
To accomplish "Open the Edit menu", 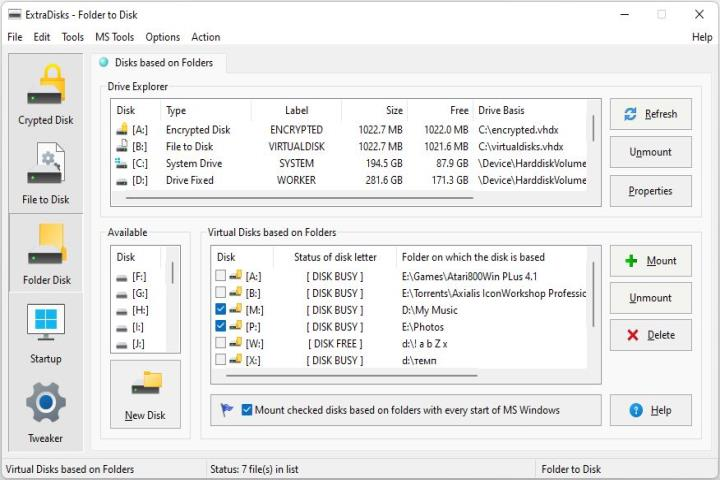I will [42, 37].
